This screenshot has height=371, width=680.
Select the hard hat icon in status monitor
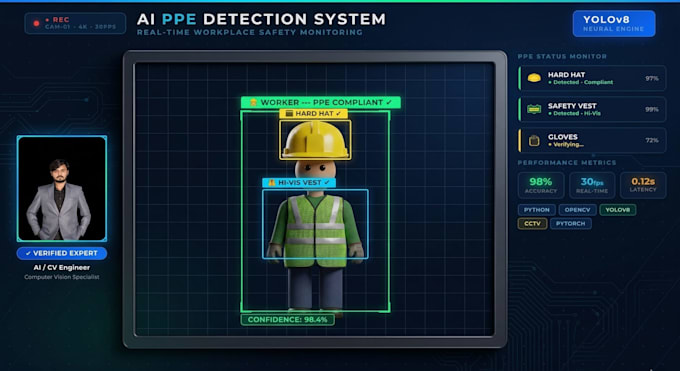tap(534, 78)
